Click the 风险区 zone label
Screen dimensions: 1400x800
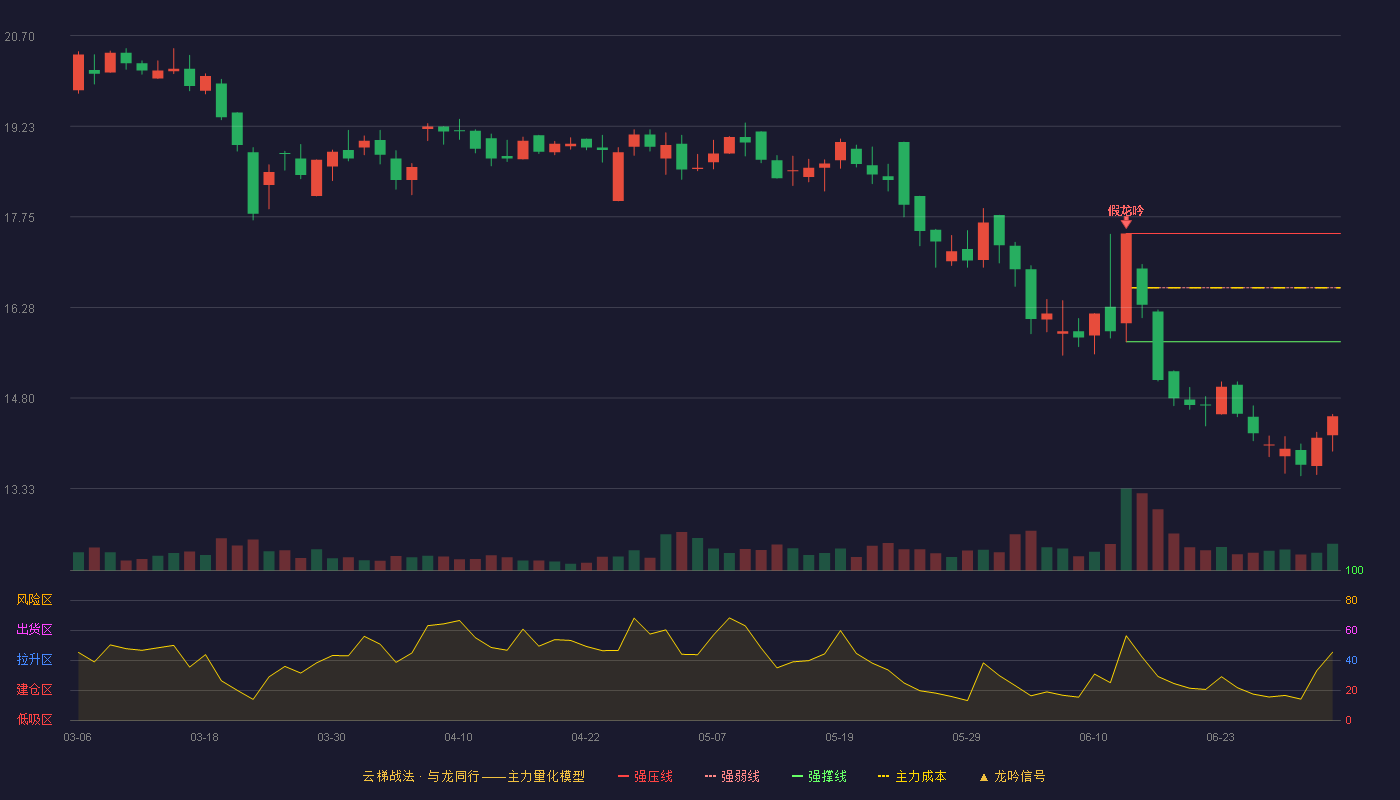point(34,600)
